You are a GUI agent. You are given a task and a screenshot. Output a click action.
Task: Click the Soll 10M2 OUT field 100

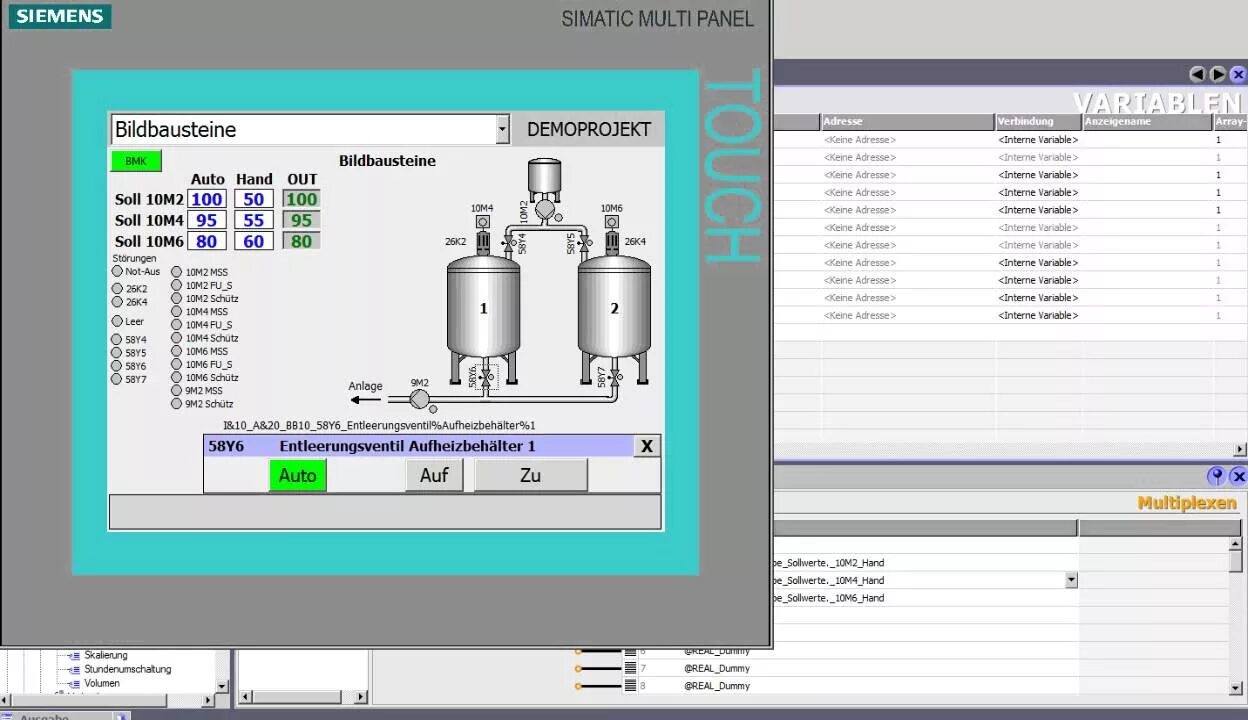301,199
